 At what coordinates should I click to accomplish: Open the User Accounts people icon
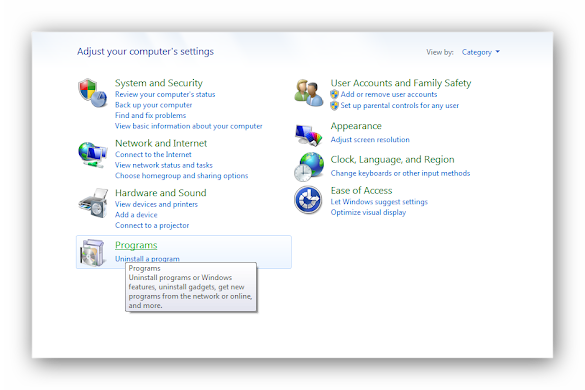tap(308, 93)
